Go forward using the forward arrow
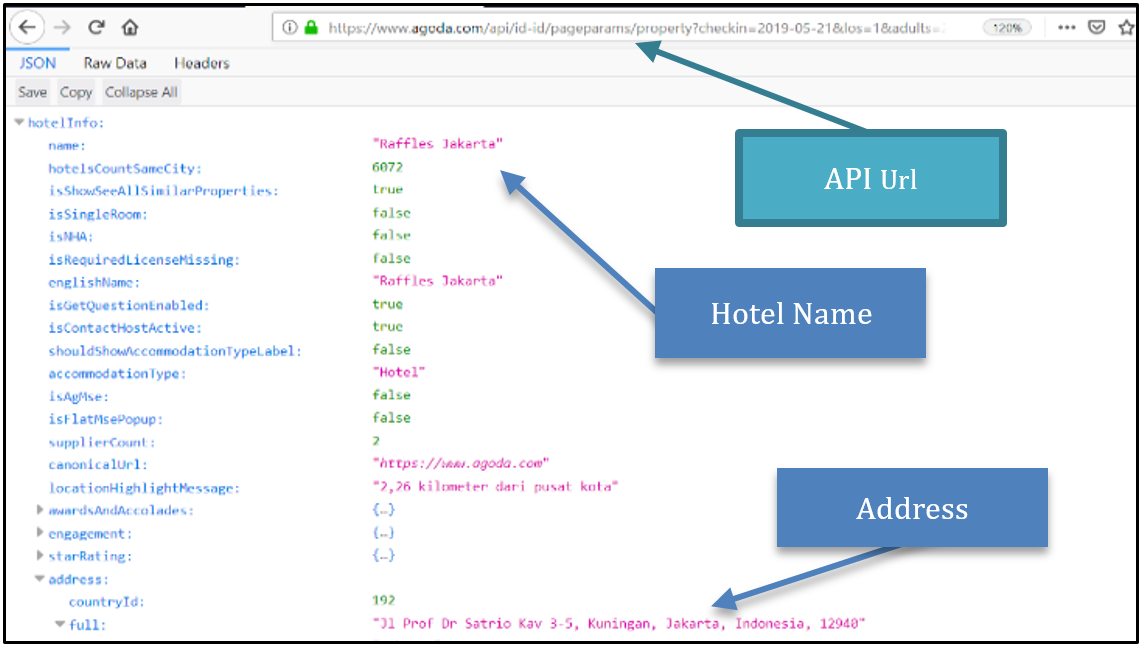The height and width of the screenshot is (649, 1145). tap(63, 28)
